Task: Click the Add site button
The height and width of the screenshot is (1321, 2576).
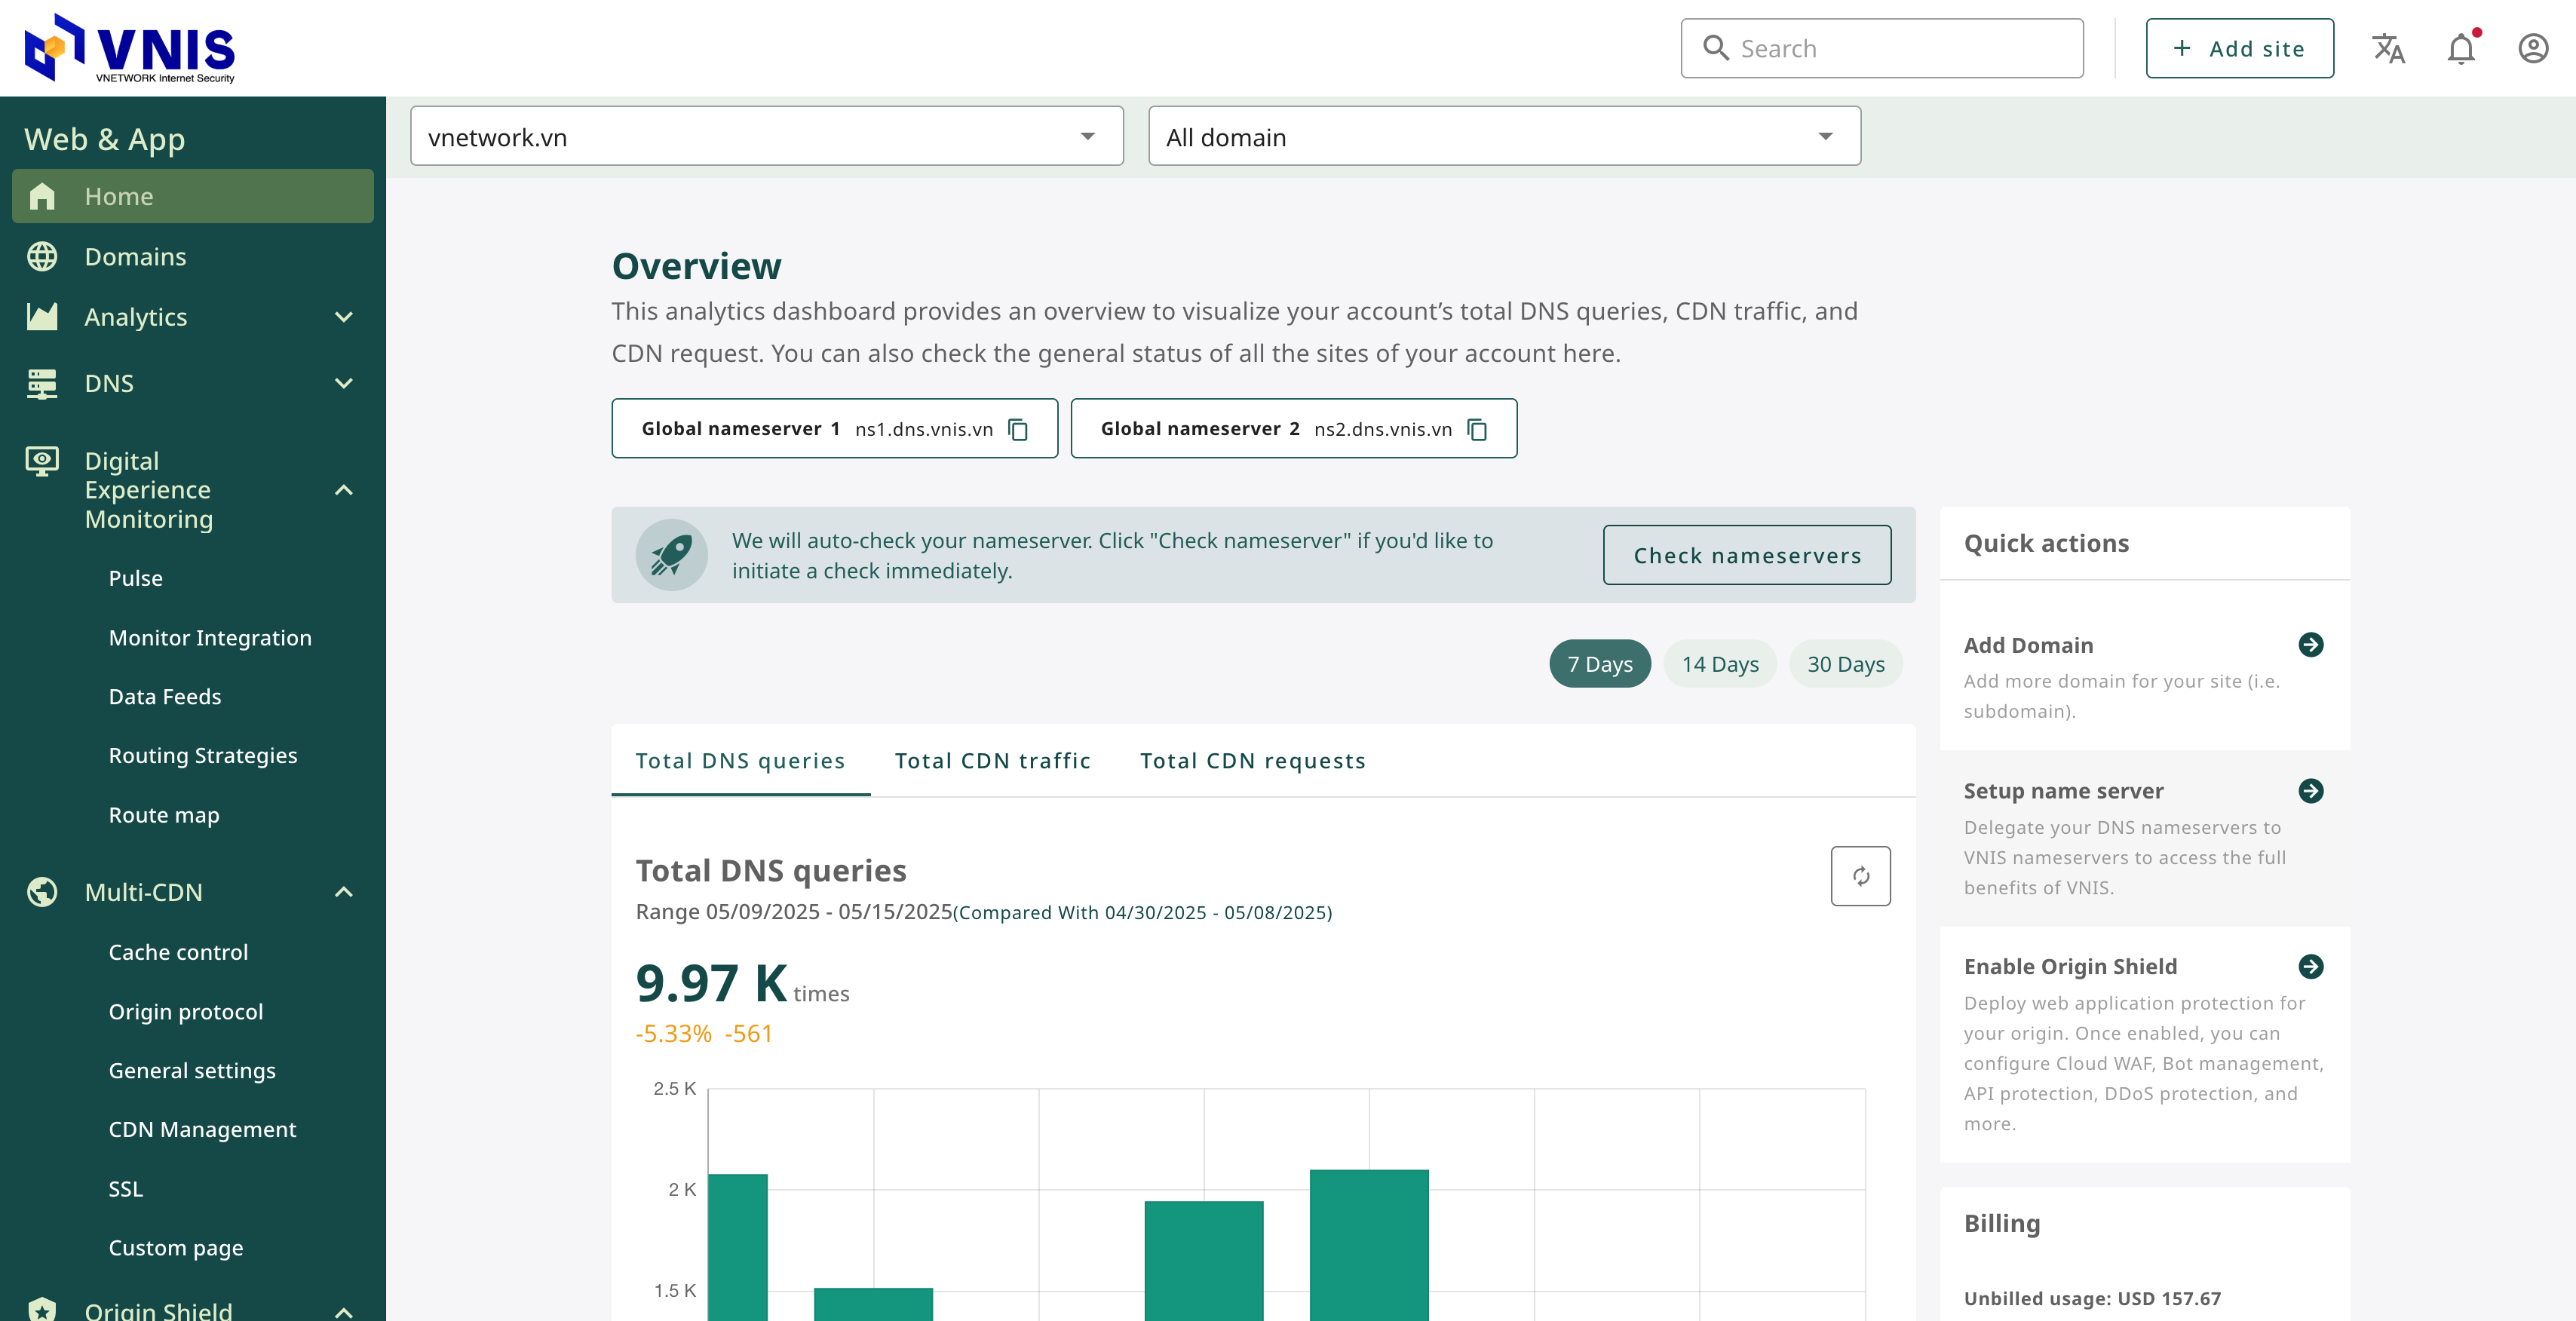Action: [2239, 48]
